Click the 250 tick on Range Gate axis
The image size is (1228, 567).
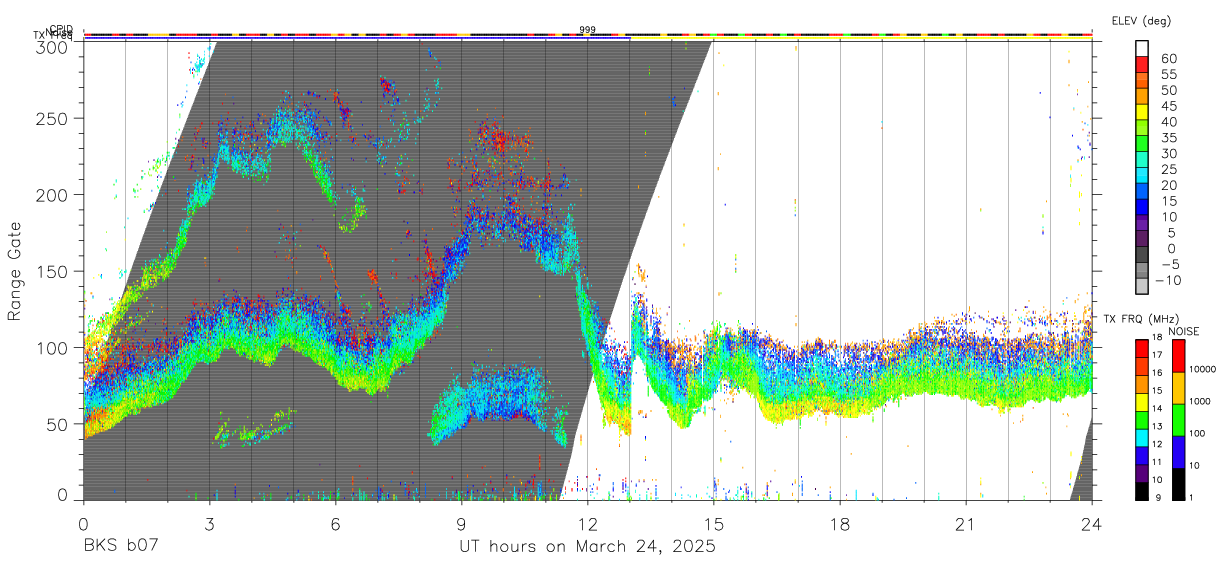53,117
